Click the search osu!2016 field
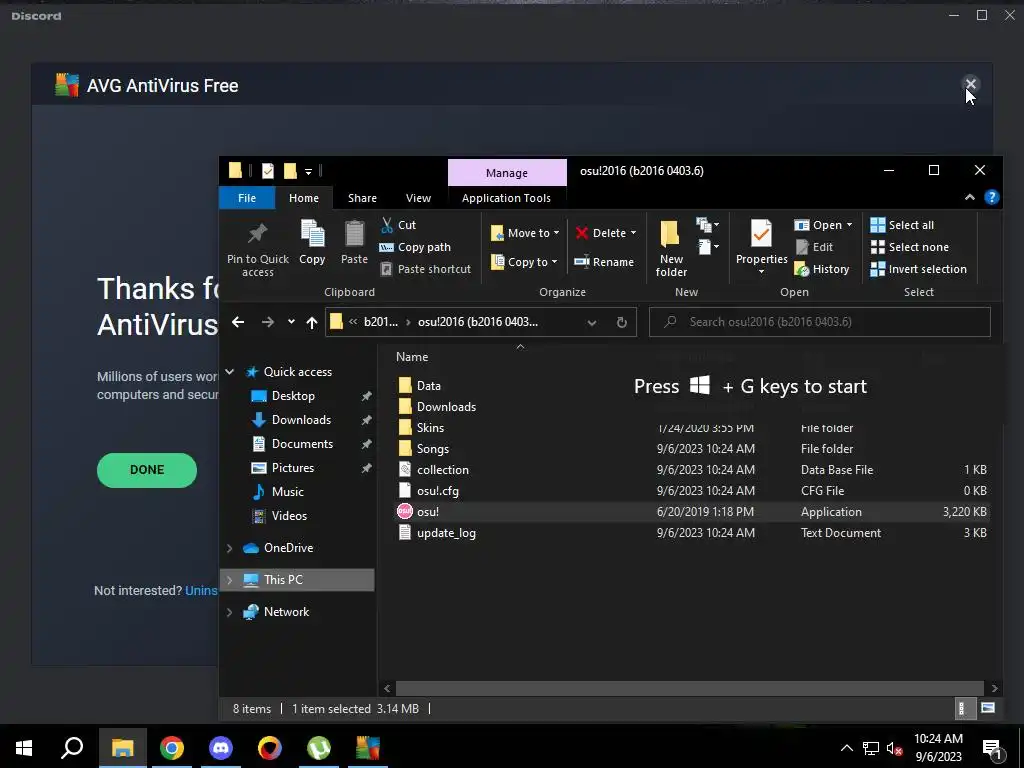This screenshot has height=768, width=1024. [820, 322]
